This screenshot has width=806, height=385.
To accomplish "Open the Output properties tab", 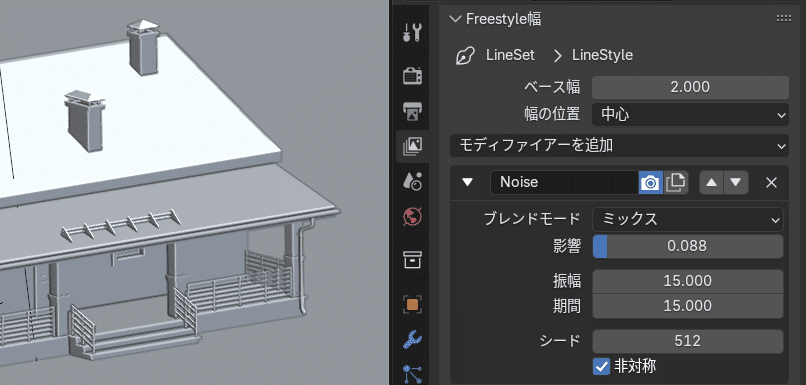I will click(x=412, y=111).
